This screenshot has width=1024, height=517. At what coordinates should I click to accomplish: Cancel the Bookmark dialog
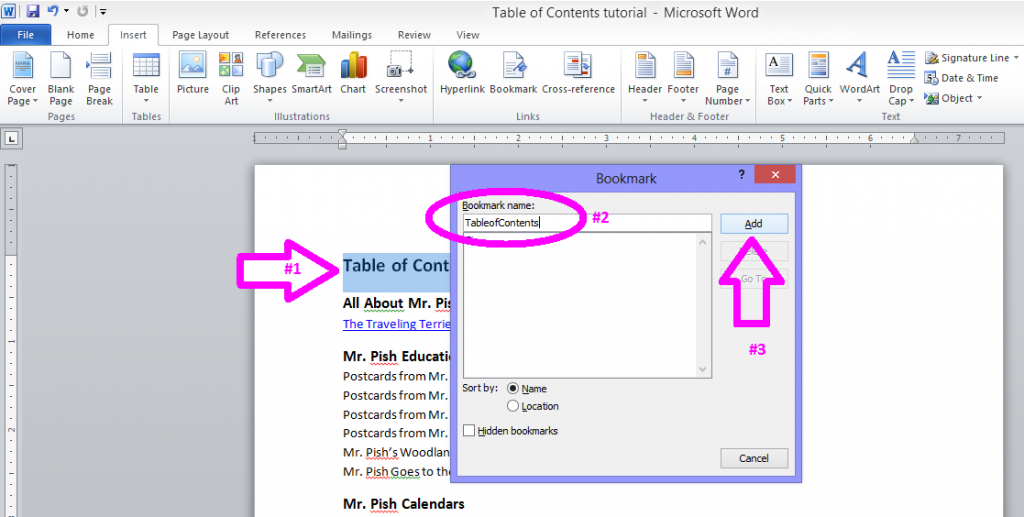(754, 458)
